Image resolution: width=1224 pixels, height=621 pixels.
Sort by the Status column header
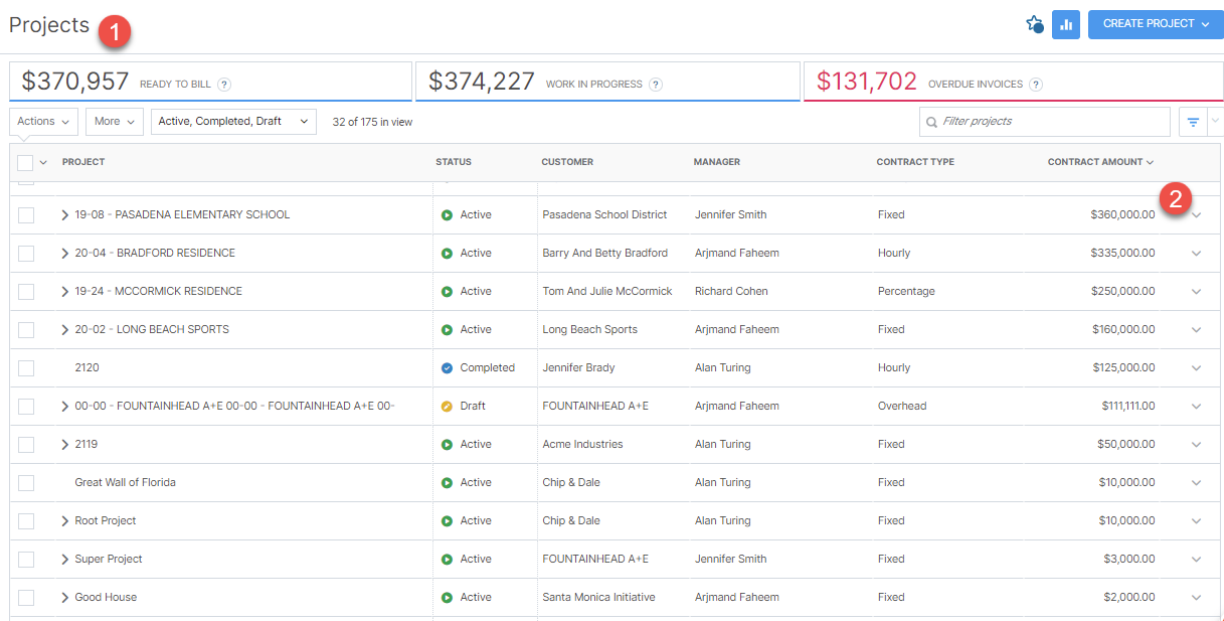coord(453,162)
